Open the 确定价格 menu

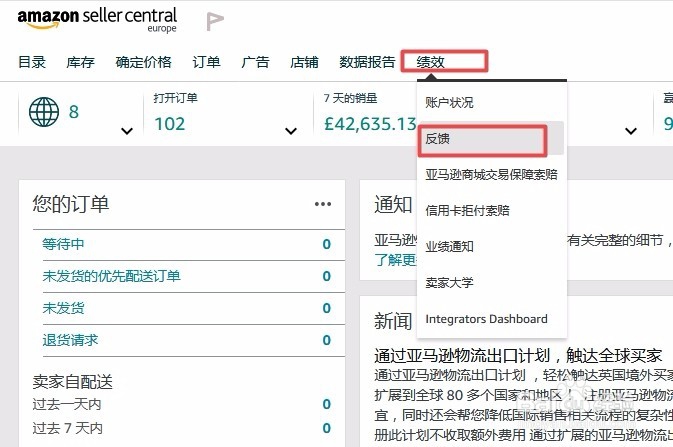143,62
